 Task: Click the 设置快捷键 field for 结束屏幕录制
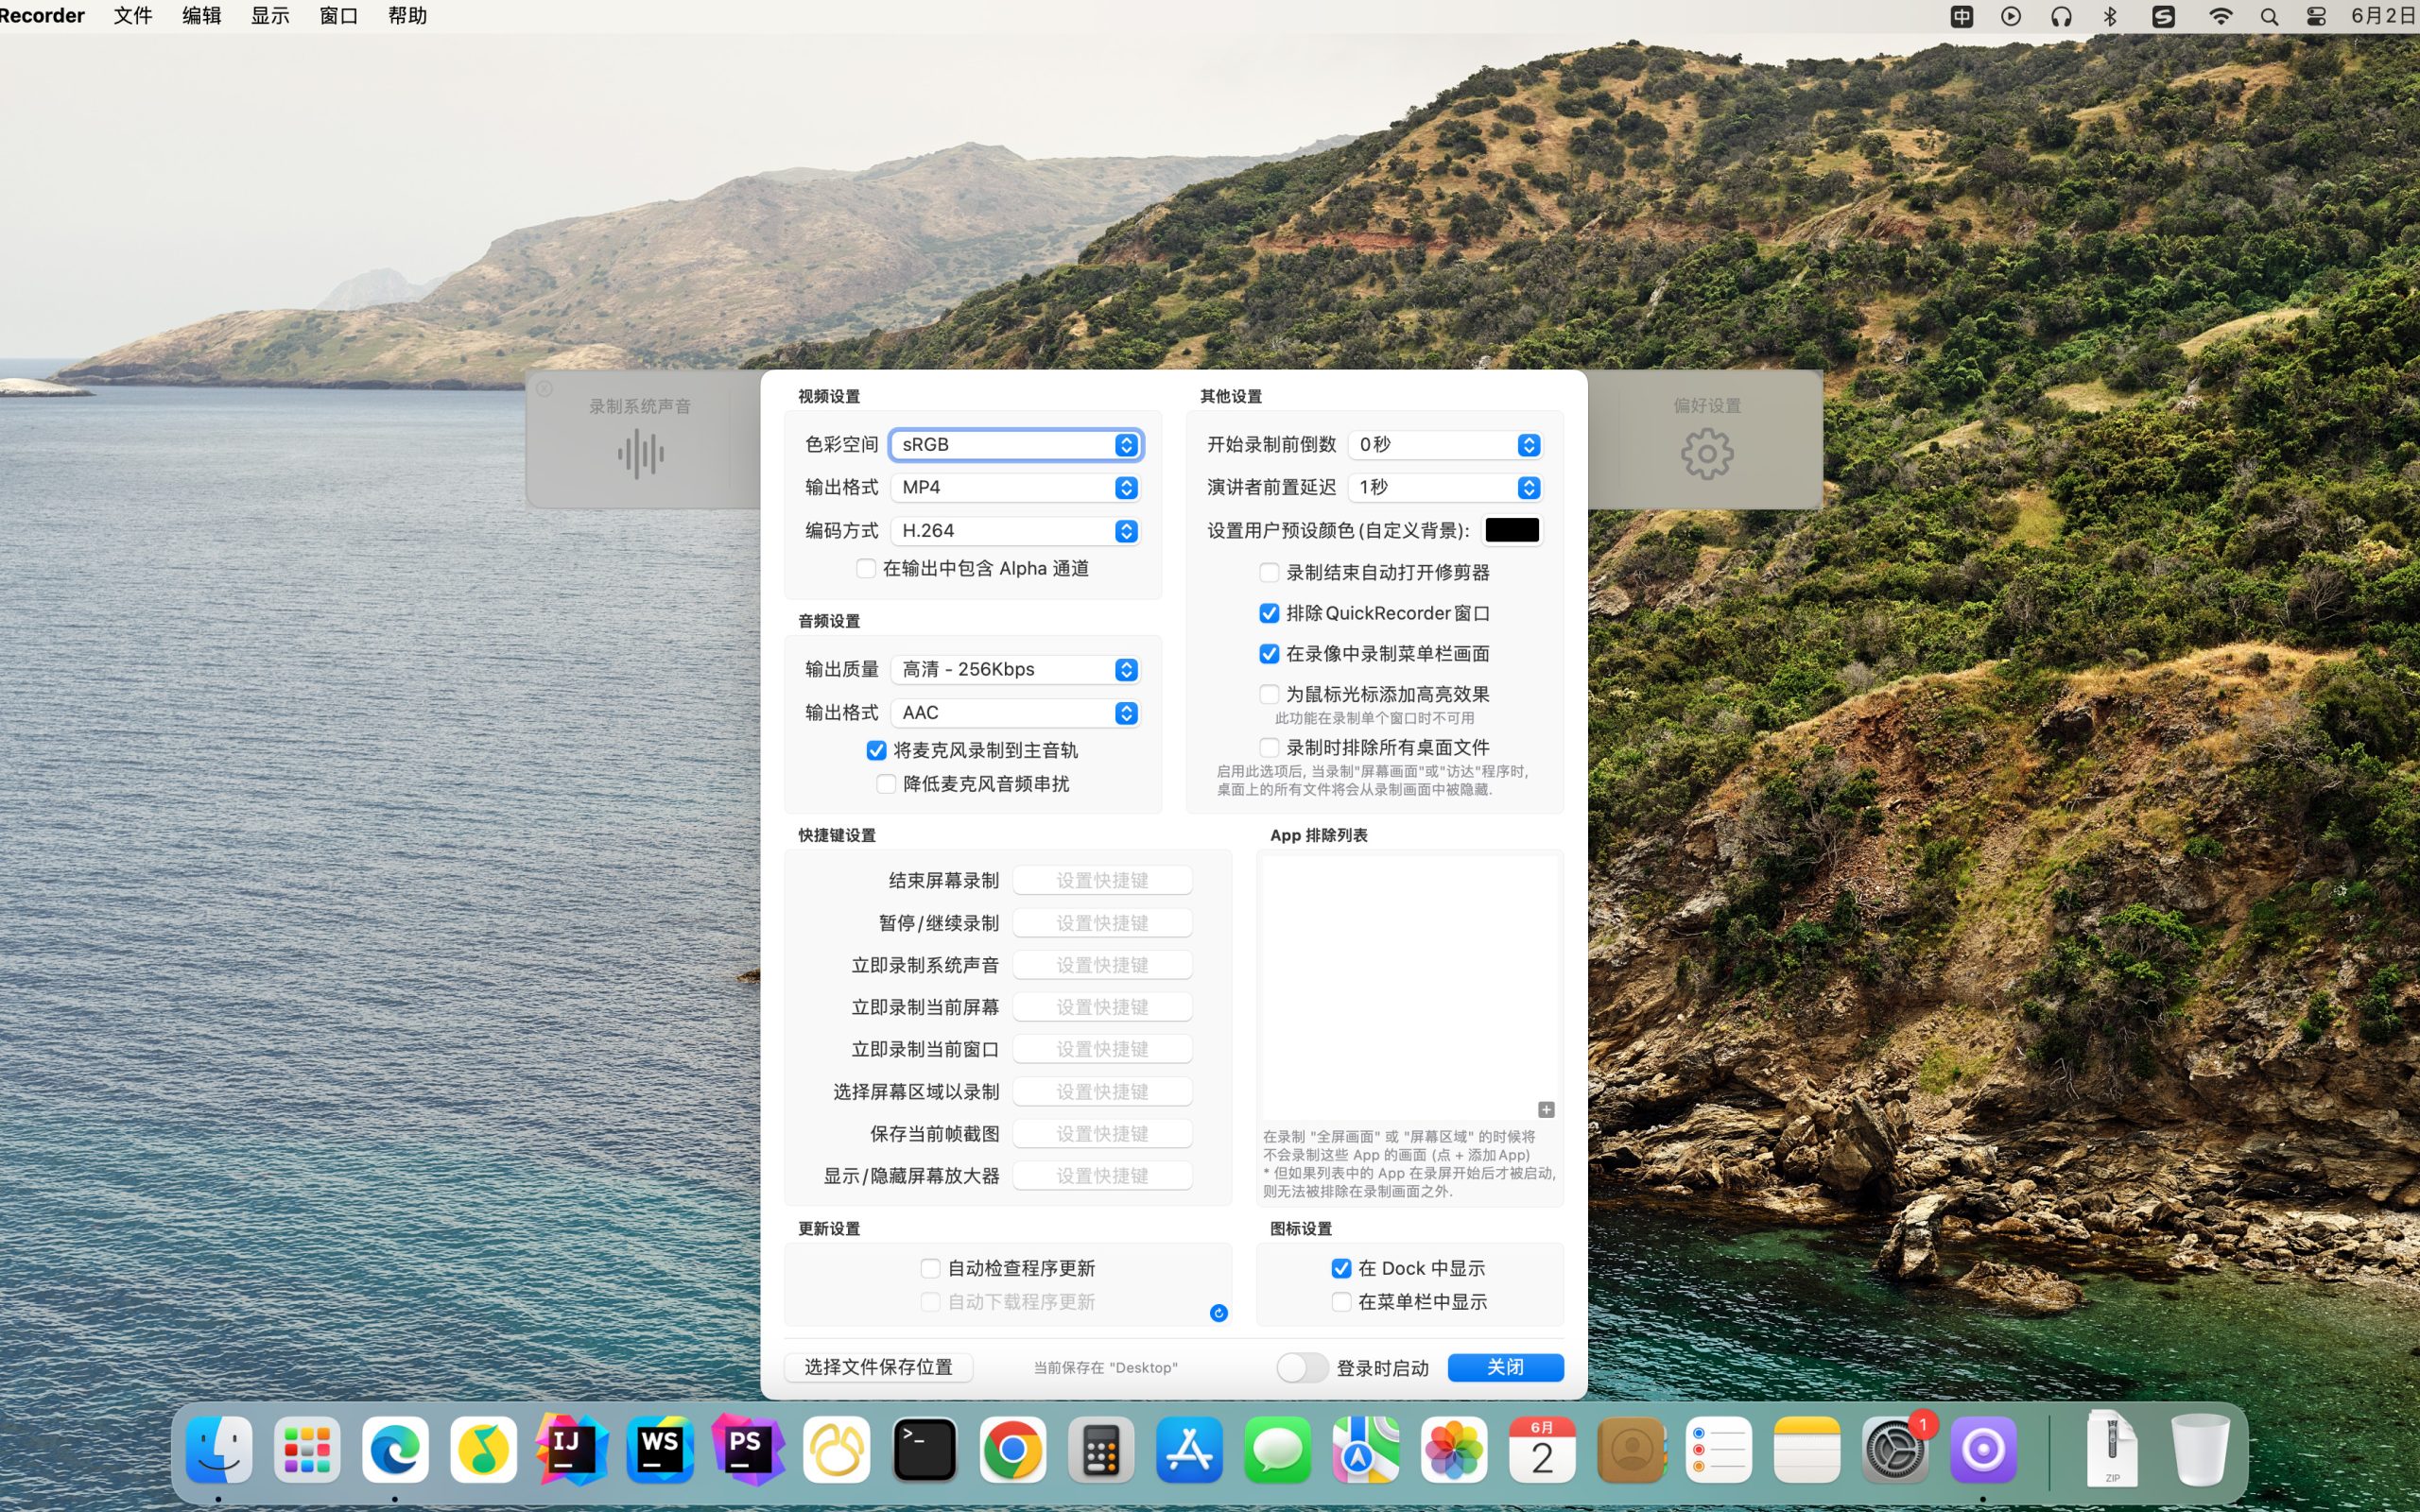coord(1102,879)
